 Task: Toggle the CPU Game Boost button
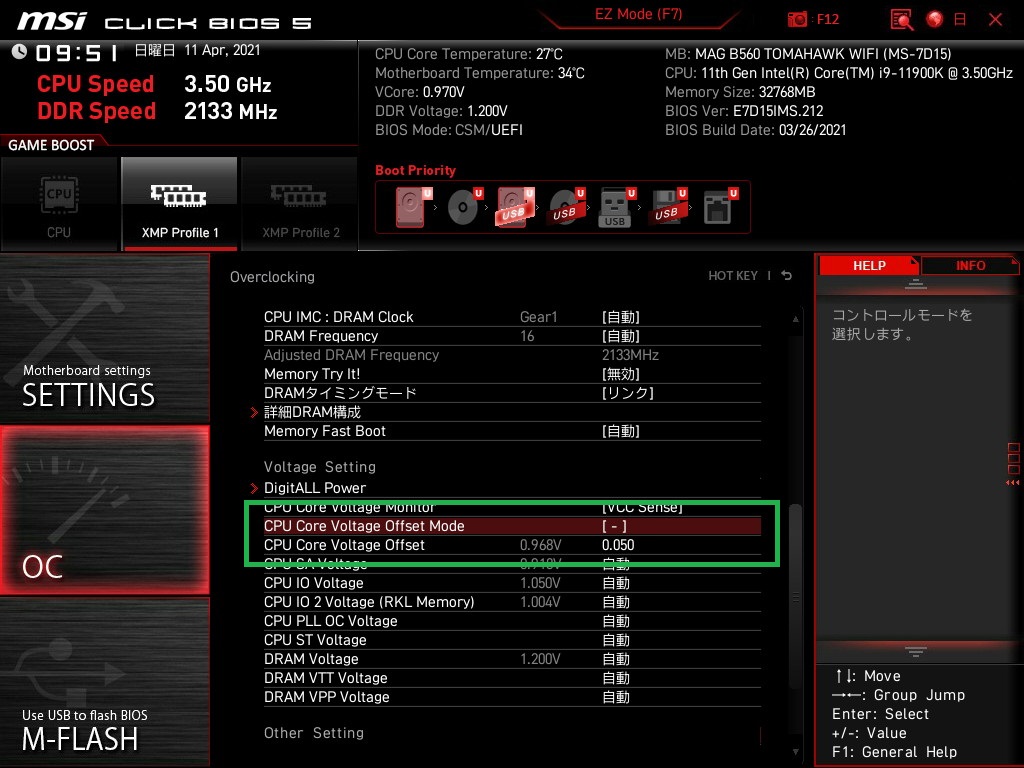pos(59,204)
